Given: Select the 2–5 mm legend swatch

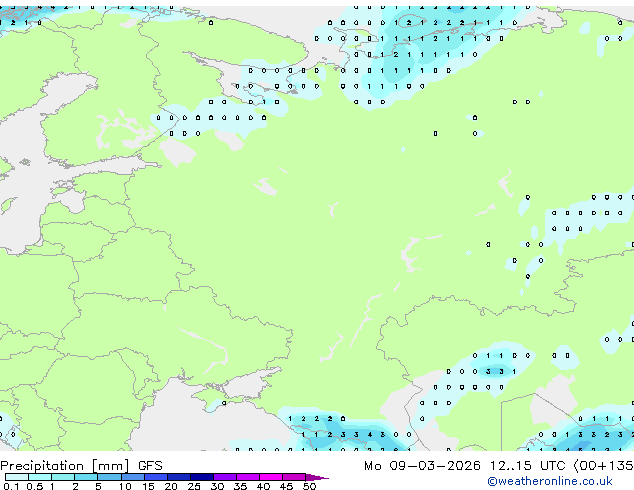Looking at the screenshot, I should click(86, 477).
